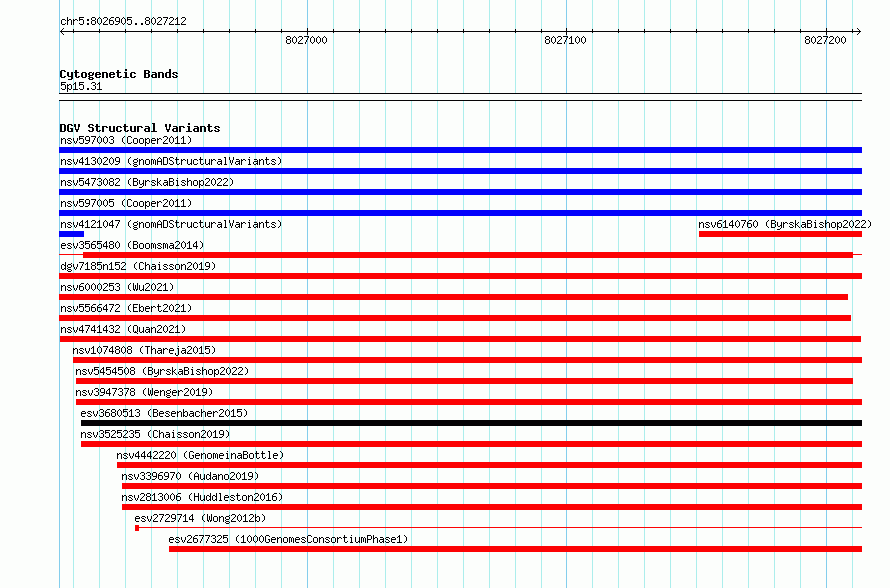
Task: Click the 8027000 ruler position
Action: [x=307, y=40]
